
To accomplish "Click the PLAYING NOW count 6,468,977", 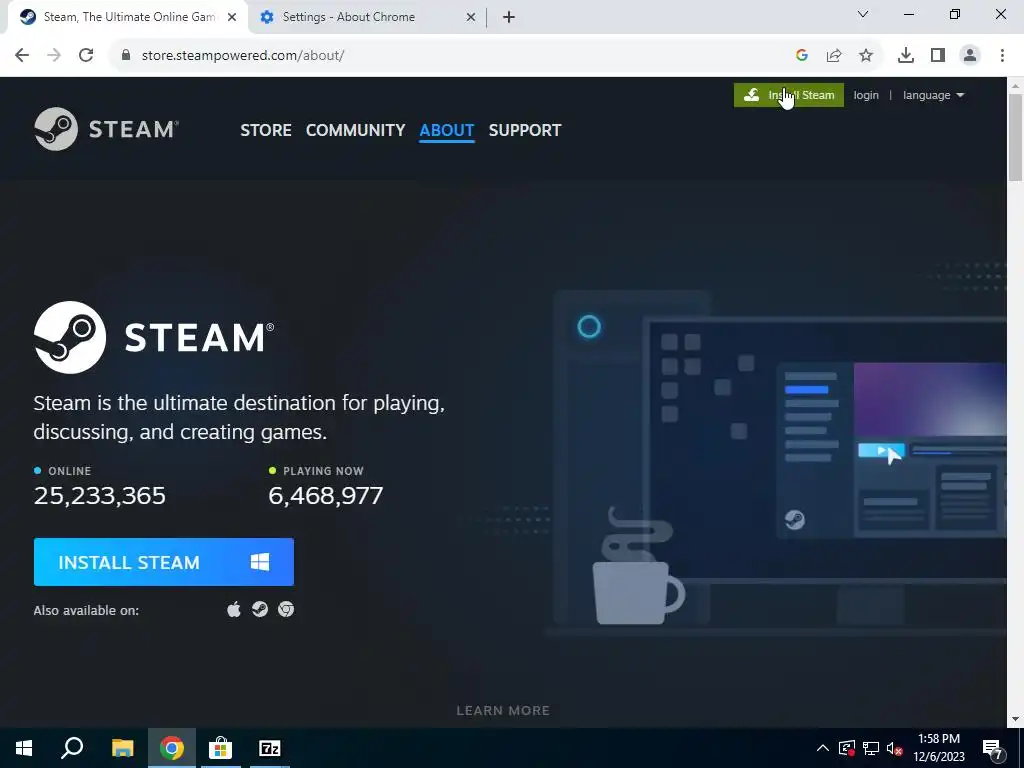I will [x=325, y=496].
